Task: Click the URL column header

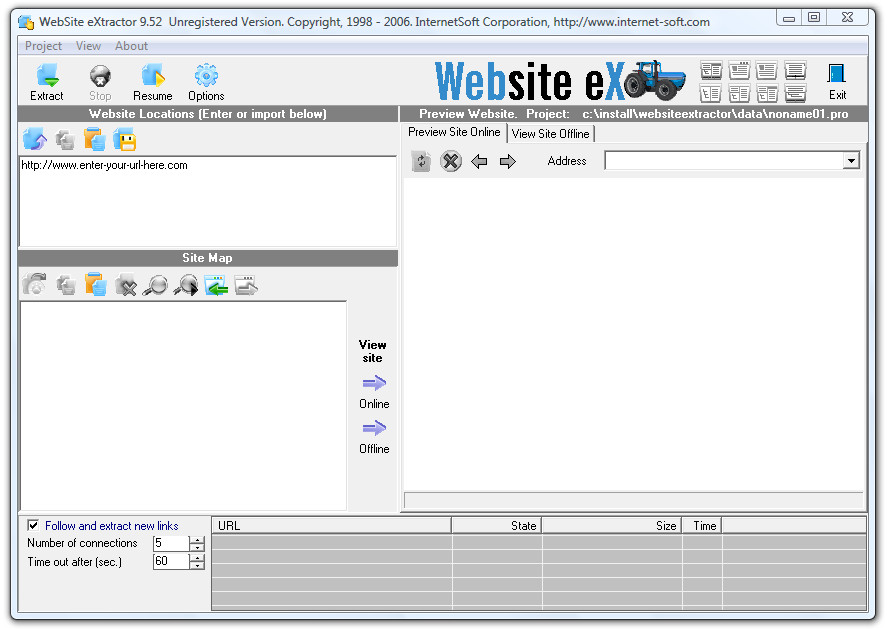Action: (x=331, y=525)
